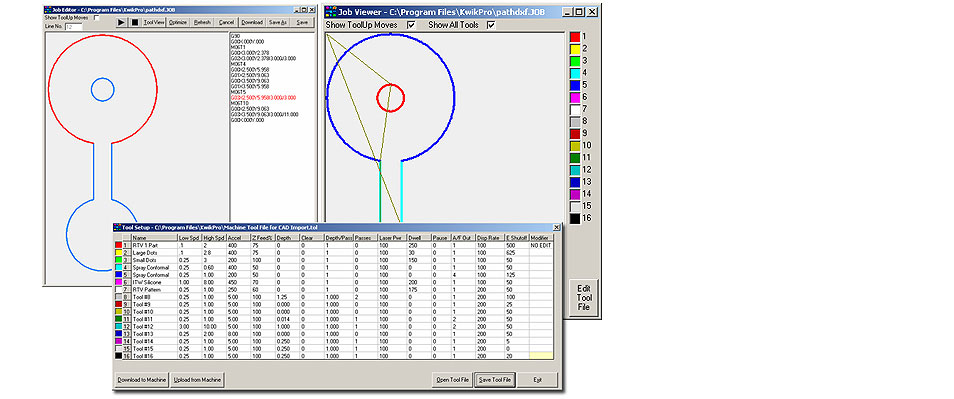Image resolution: width=954 pixels, height=399 pixels.
Task: Click Optimize in the Job Editor toolbar
Action: 178,22
